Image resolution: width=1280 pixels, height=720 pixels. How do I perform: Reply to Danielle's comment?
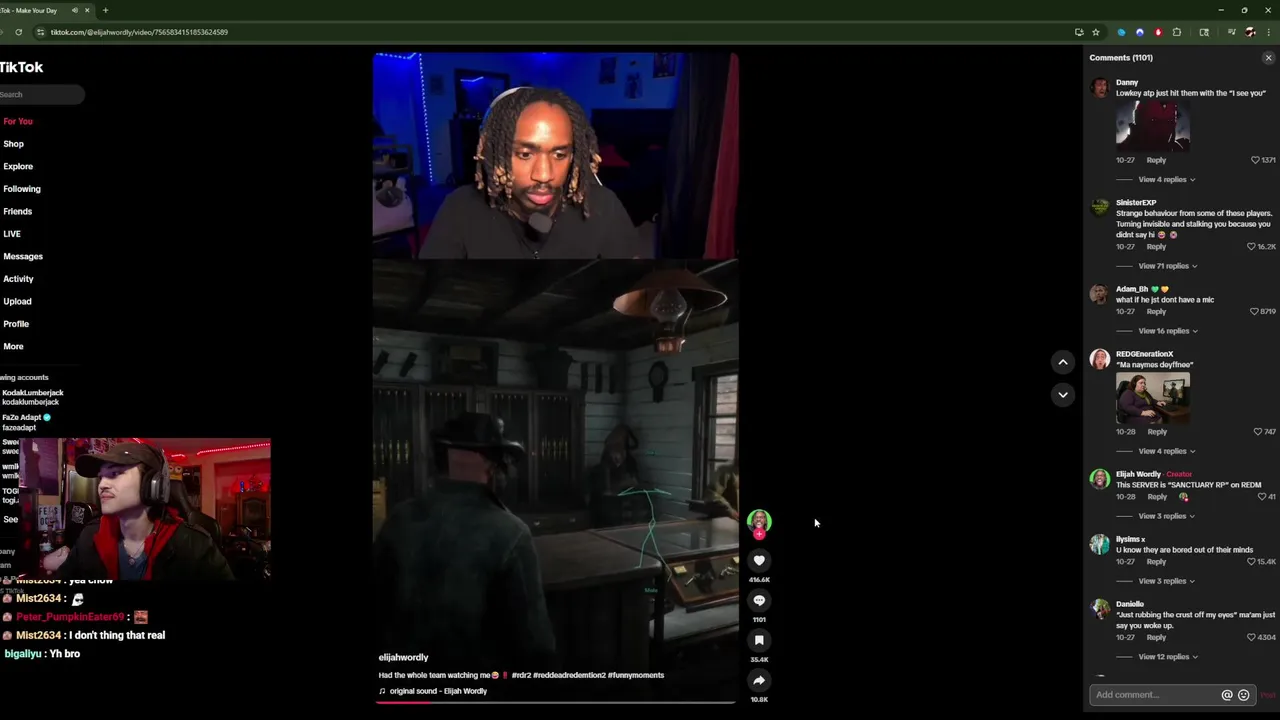coord(1156,638)
